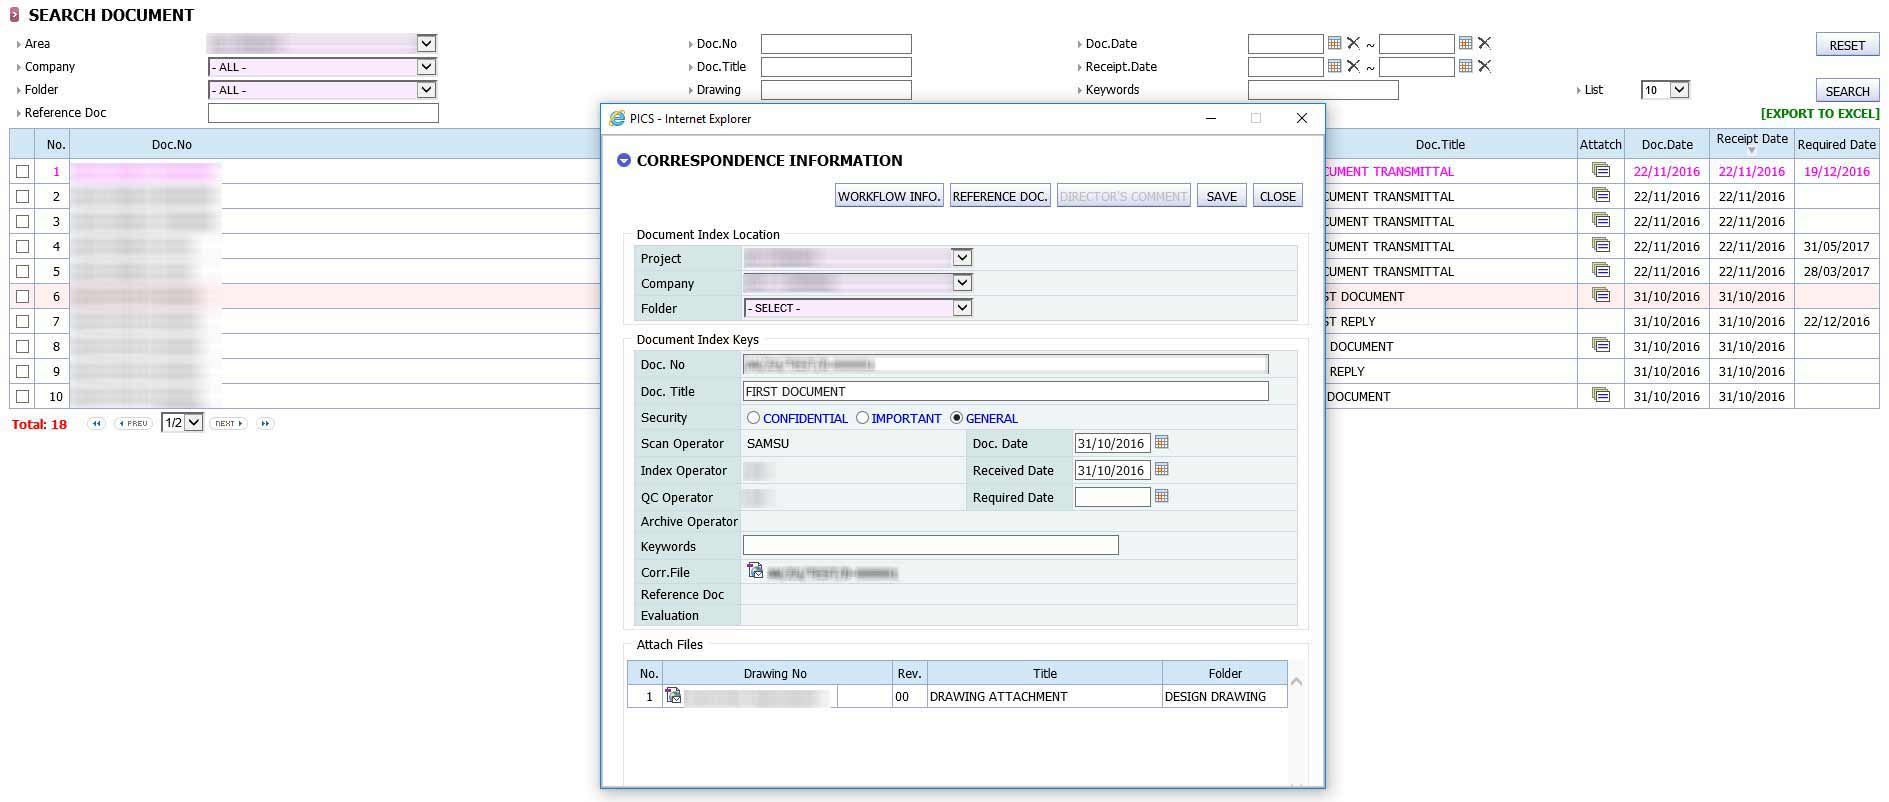Tick the checkbox for row 9
This screenshot has height=802, width=1889.
[x=22, y=371]
